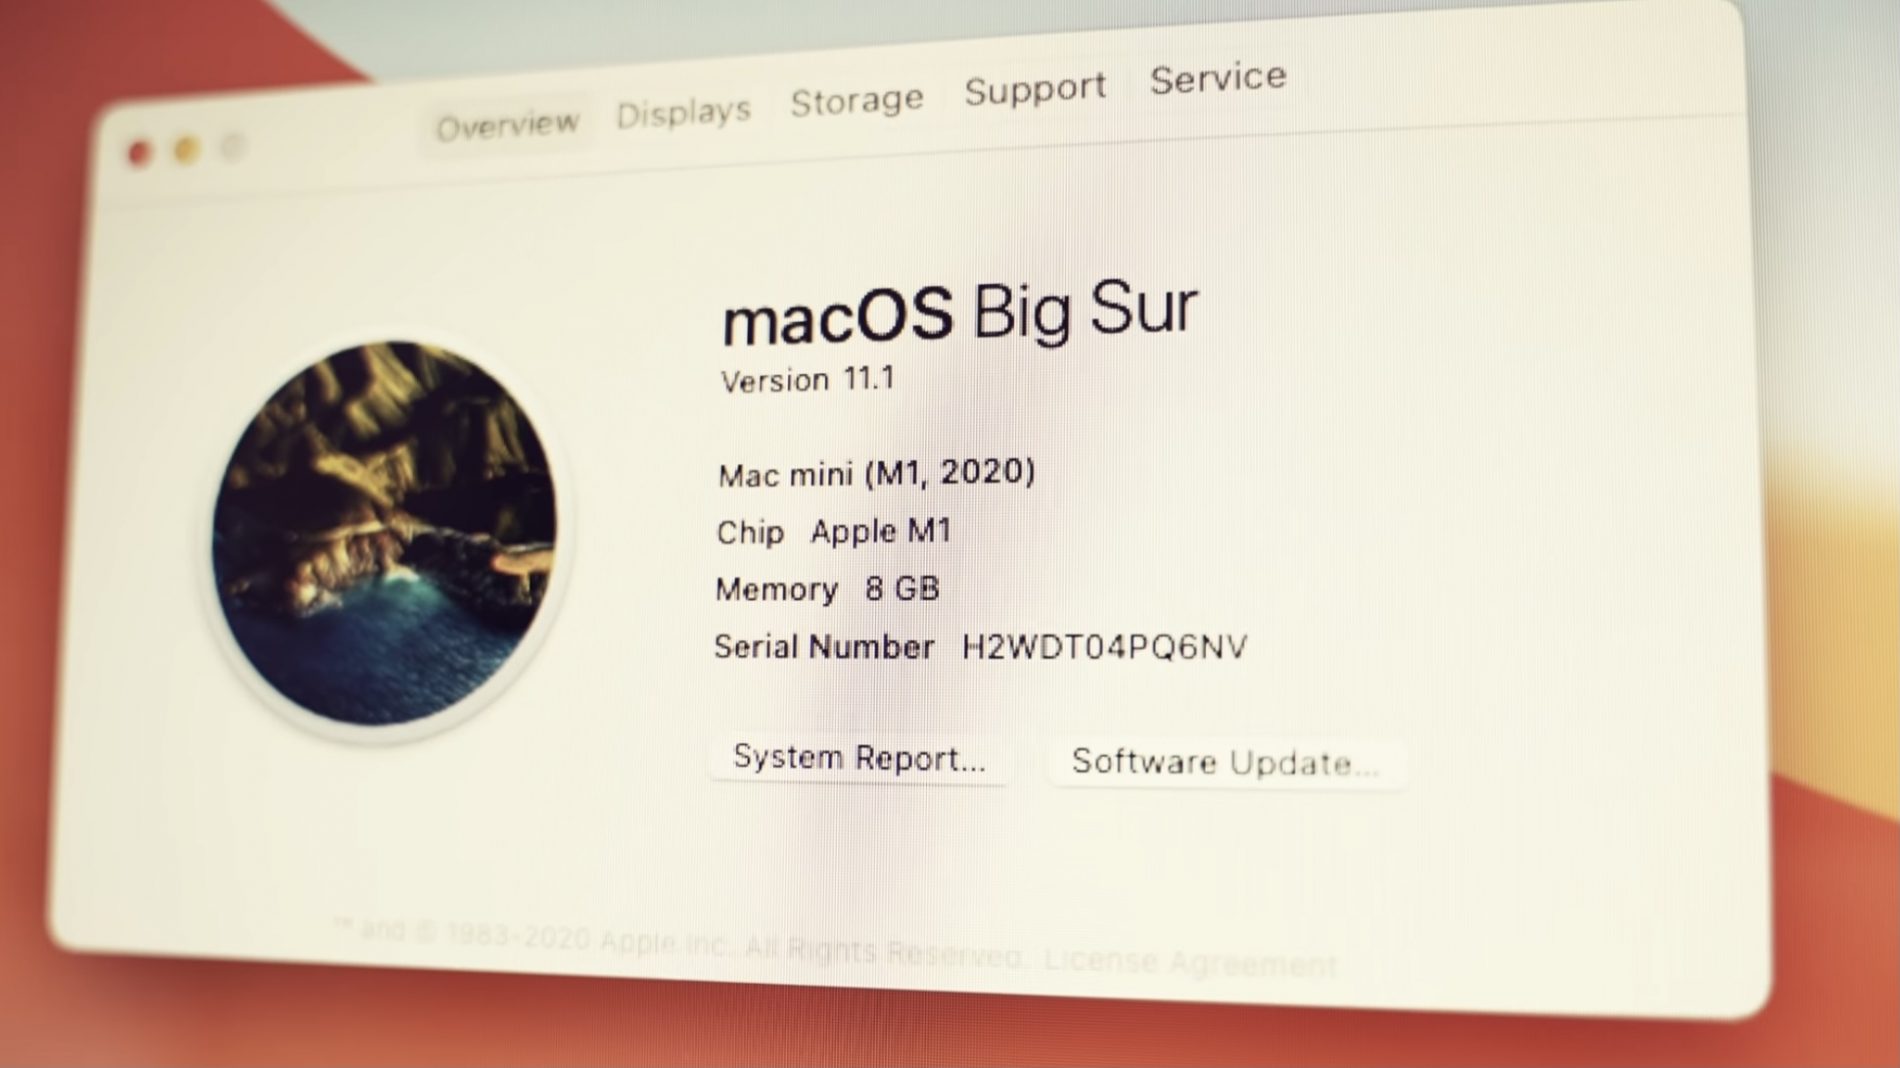Open the Displays tab
Image resolution: width=1900 pixels, height=1068 pixels.
[x=683, y=112]
